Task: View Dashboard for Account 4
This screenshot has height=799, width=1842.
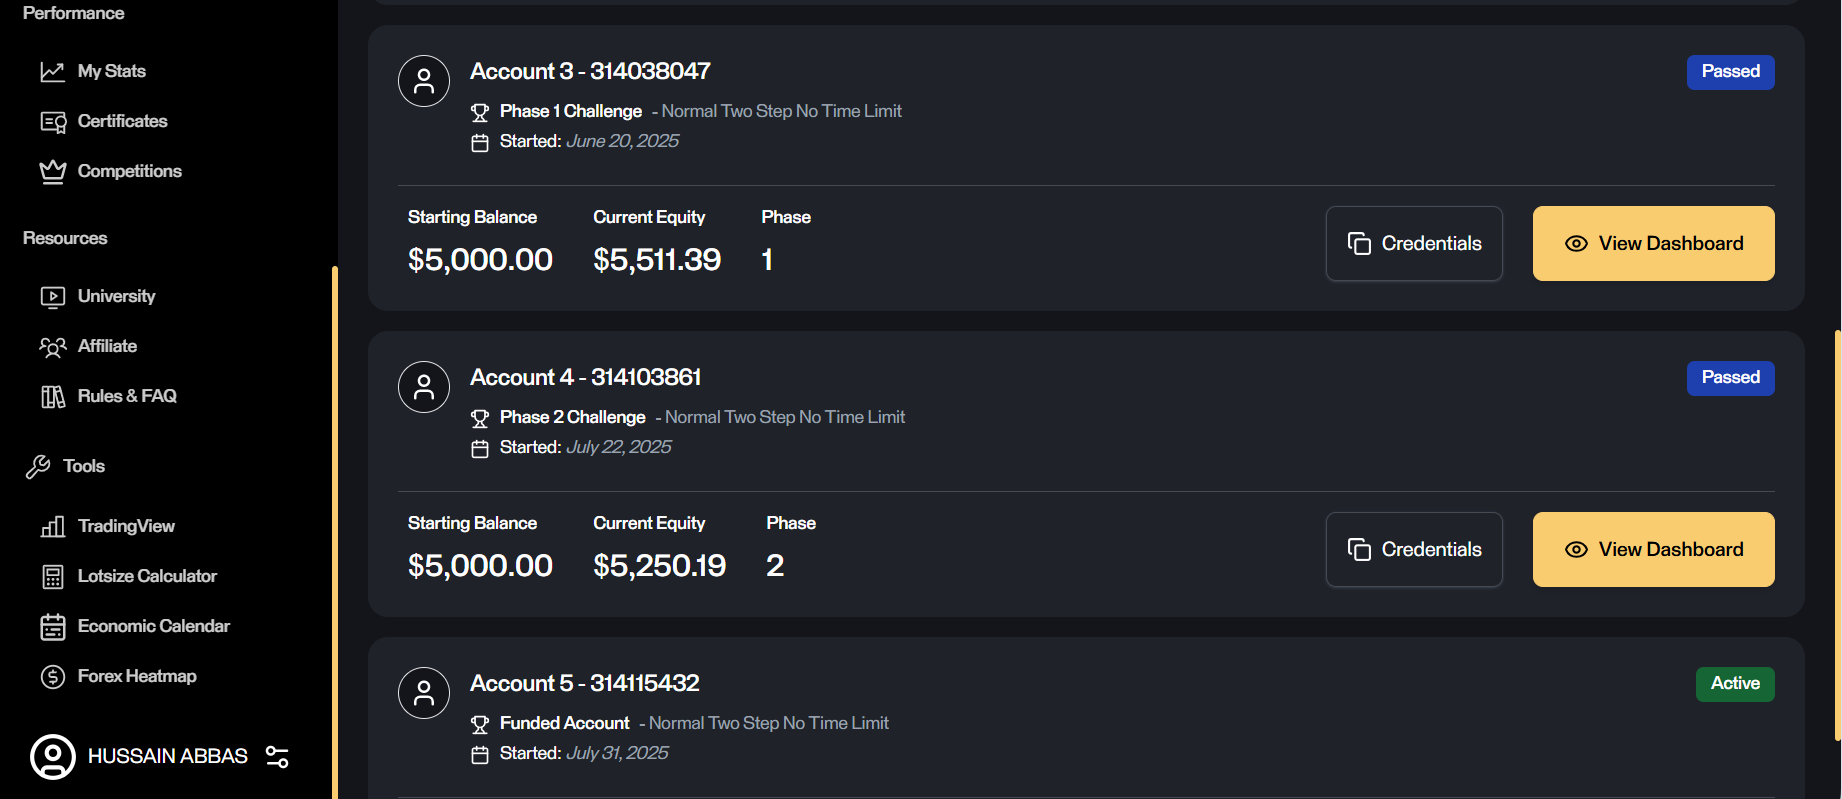Action: pyautogui.click(x=1653, y=550)
